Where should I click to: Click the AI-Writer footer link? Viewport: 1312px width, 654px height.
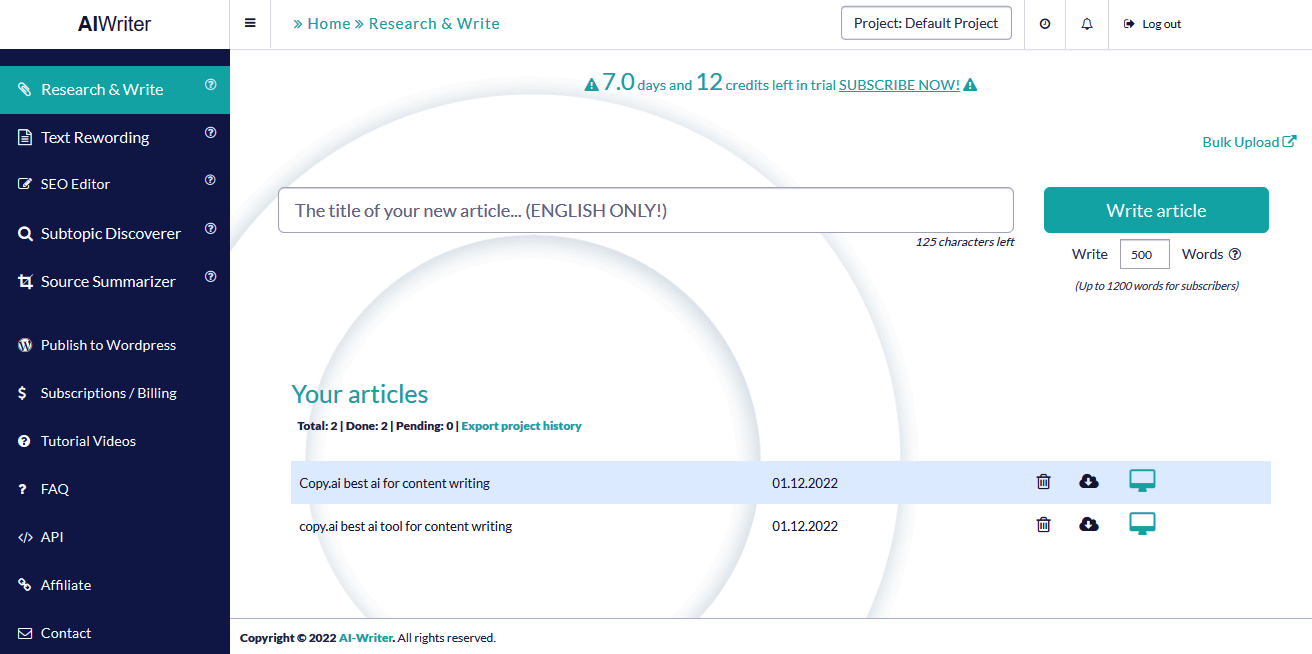pos(366,638)
